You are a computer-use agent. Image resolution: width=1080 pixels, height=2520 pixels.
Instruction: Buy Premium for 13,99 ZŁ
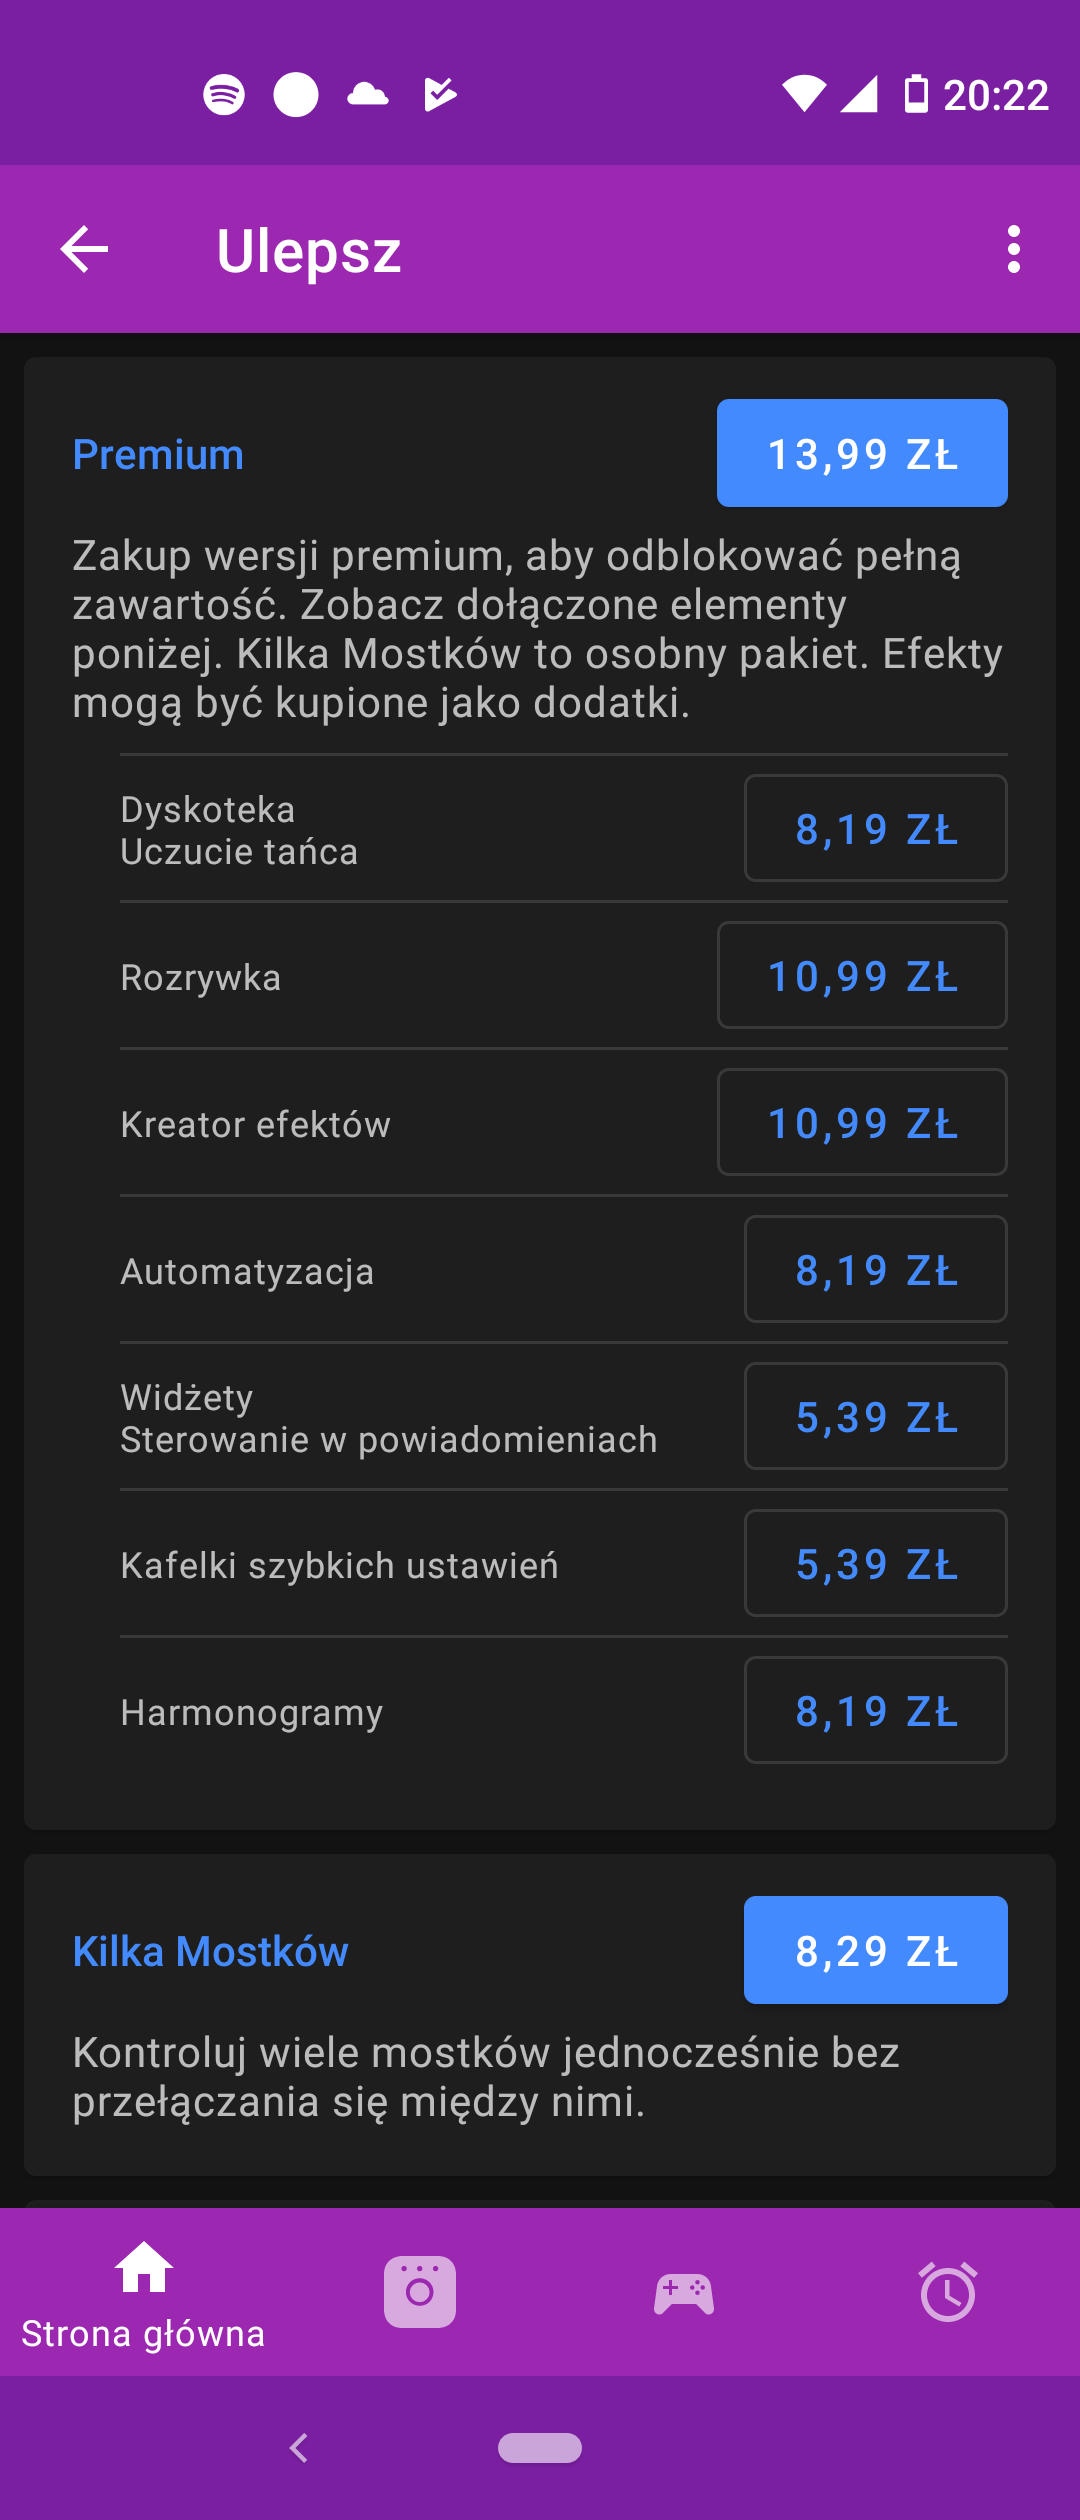click(x=861, y=453)
